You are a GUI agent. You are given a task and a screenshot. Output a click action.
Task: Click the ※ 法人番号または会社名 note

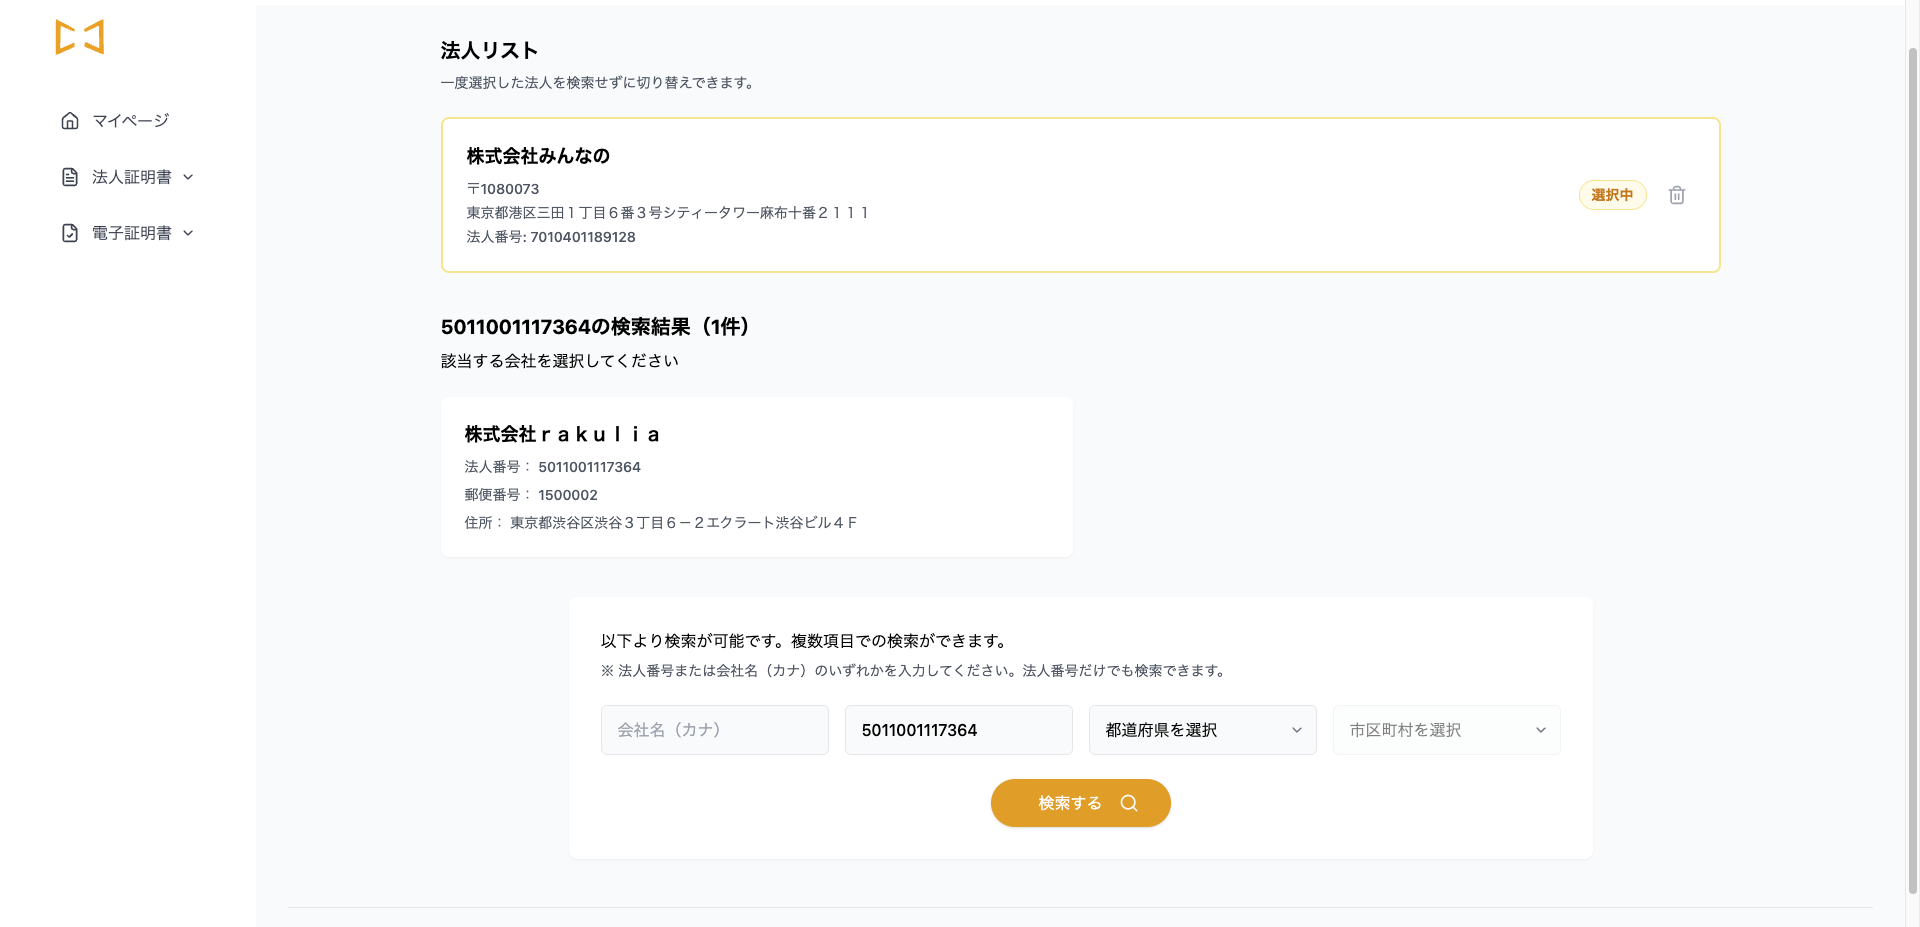click(x=914, y=671)
